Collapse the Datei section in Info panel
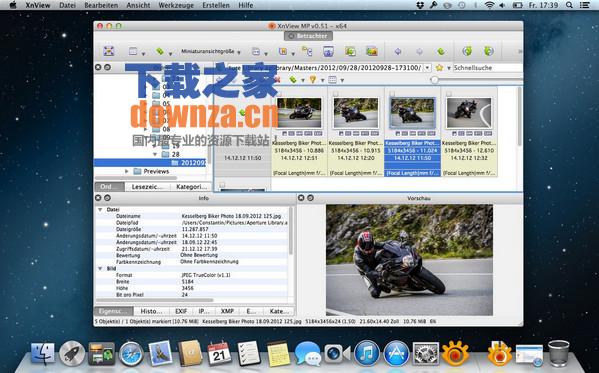Viewport: 599px width, 373px height. pos(100,209)
